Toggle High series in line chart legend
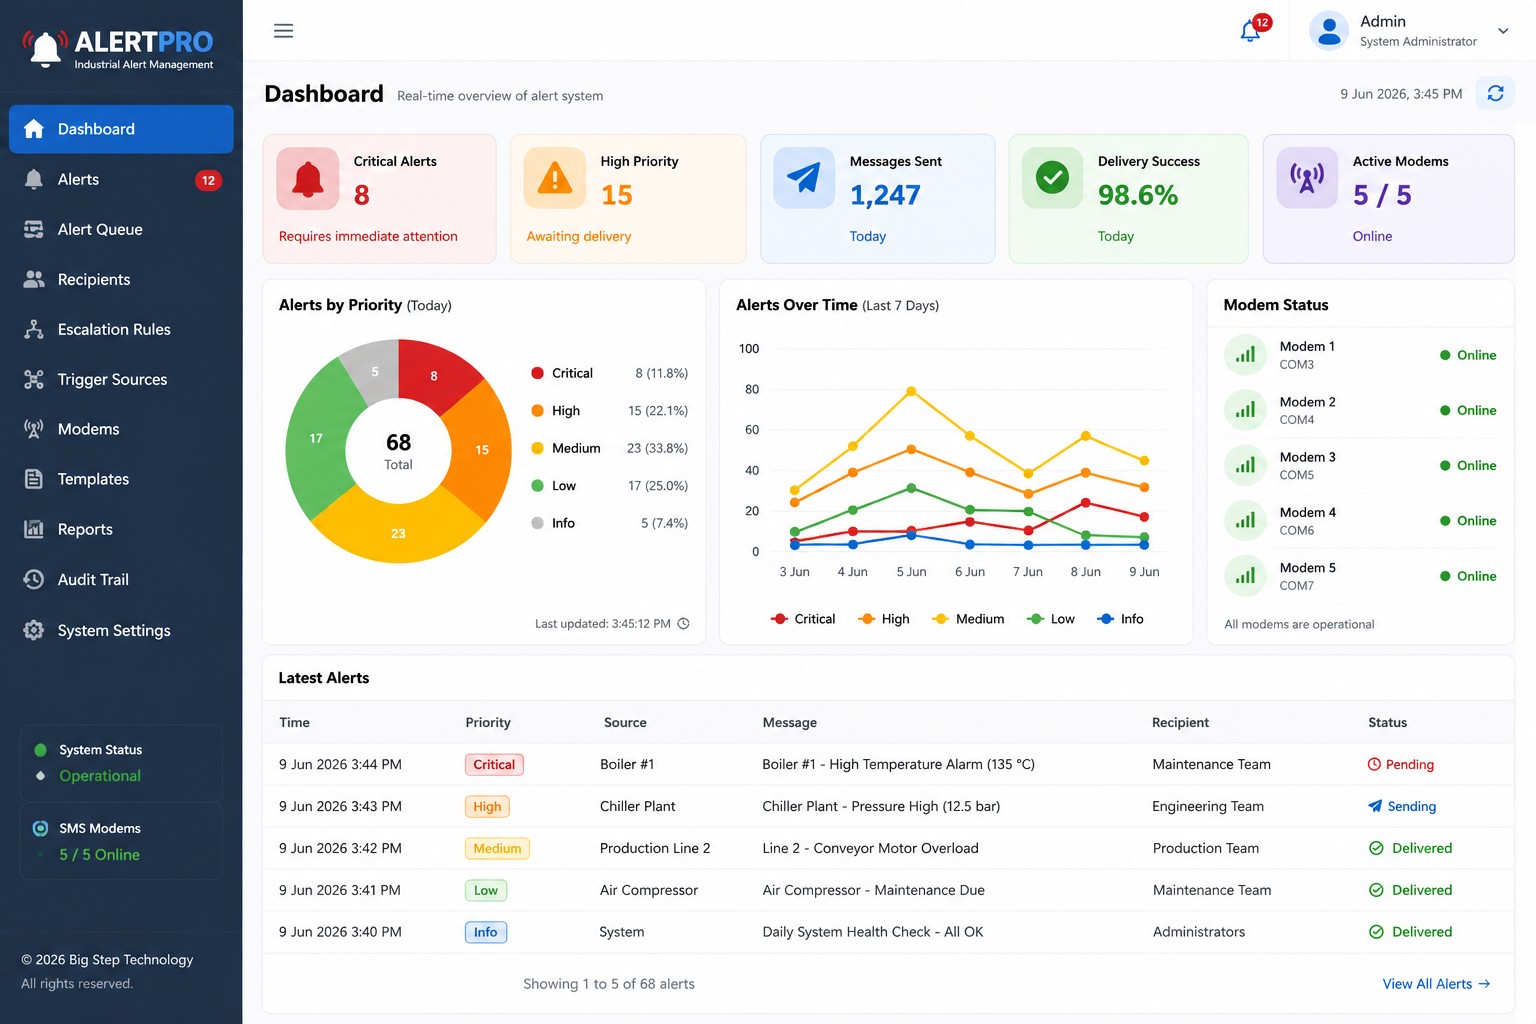Viewport: 1536px width, 1024px height. (884, 619)
